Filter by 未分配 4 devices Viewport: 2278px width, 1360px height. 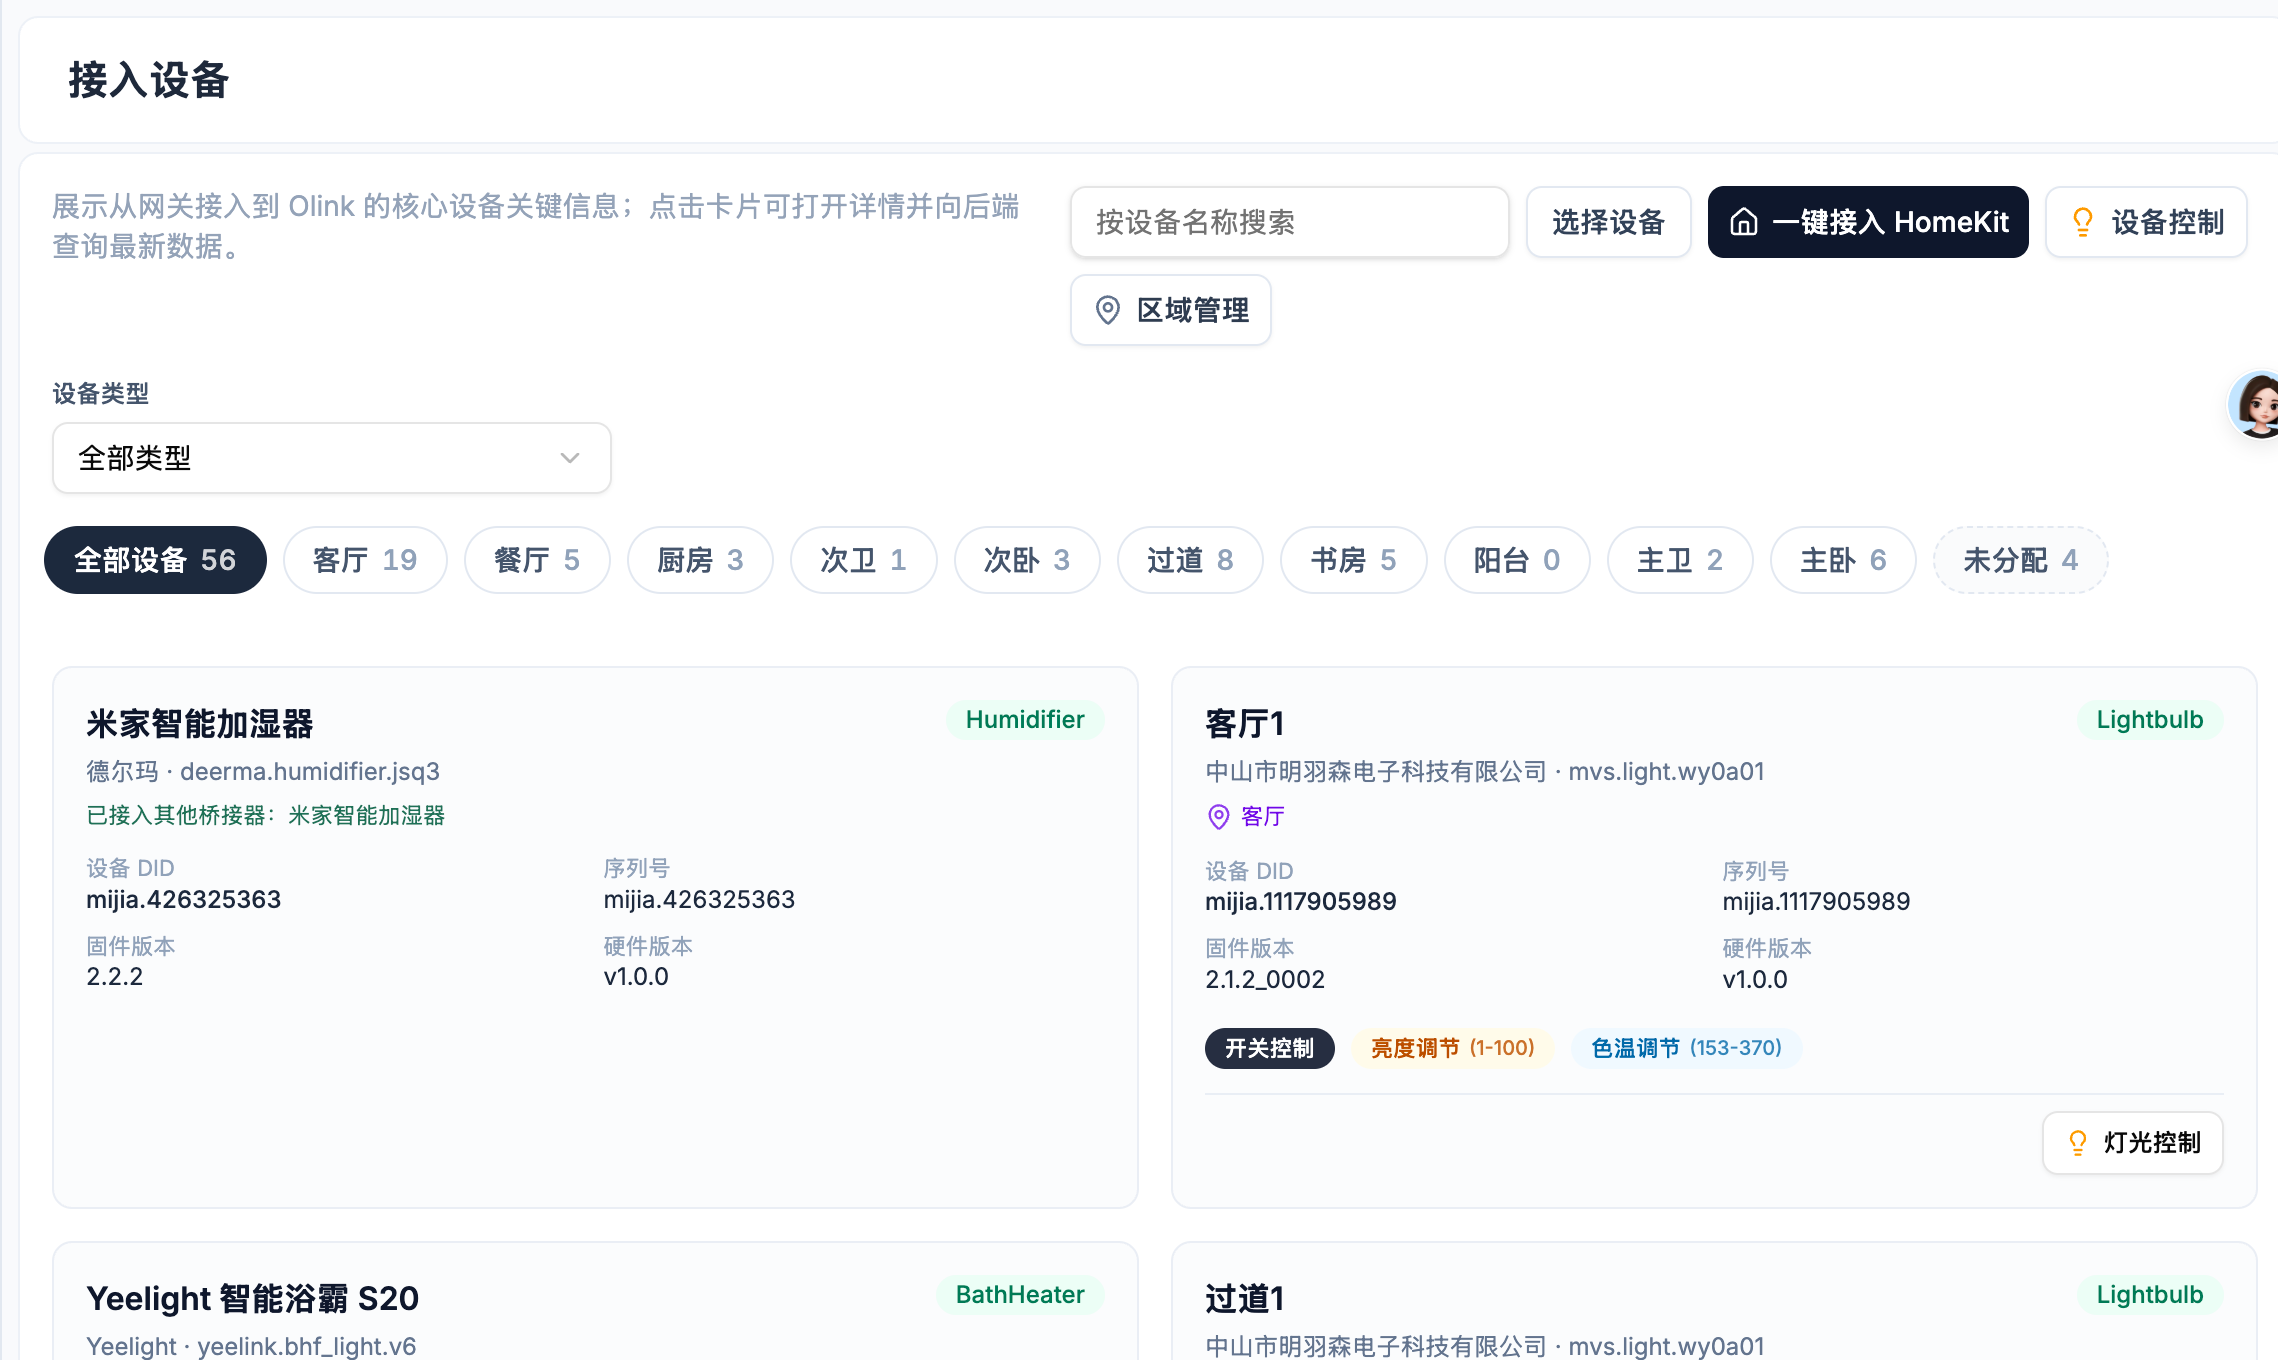pos(2021,560)
